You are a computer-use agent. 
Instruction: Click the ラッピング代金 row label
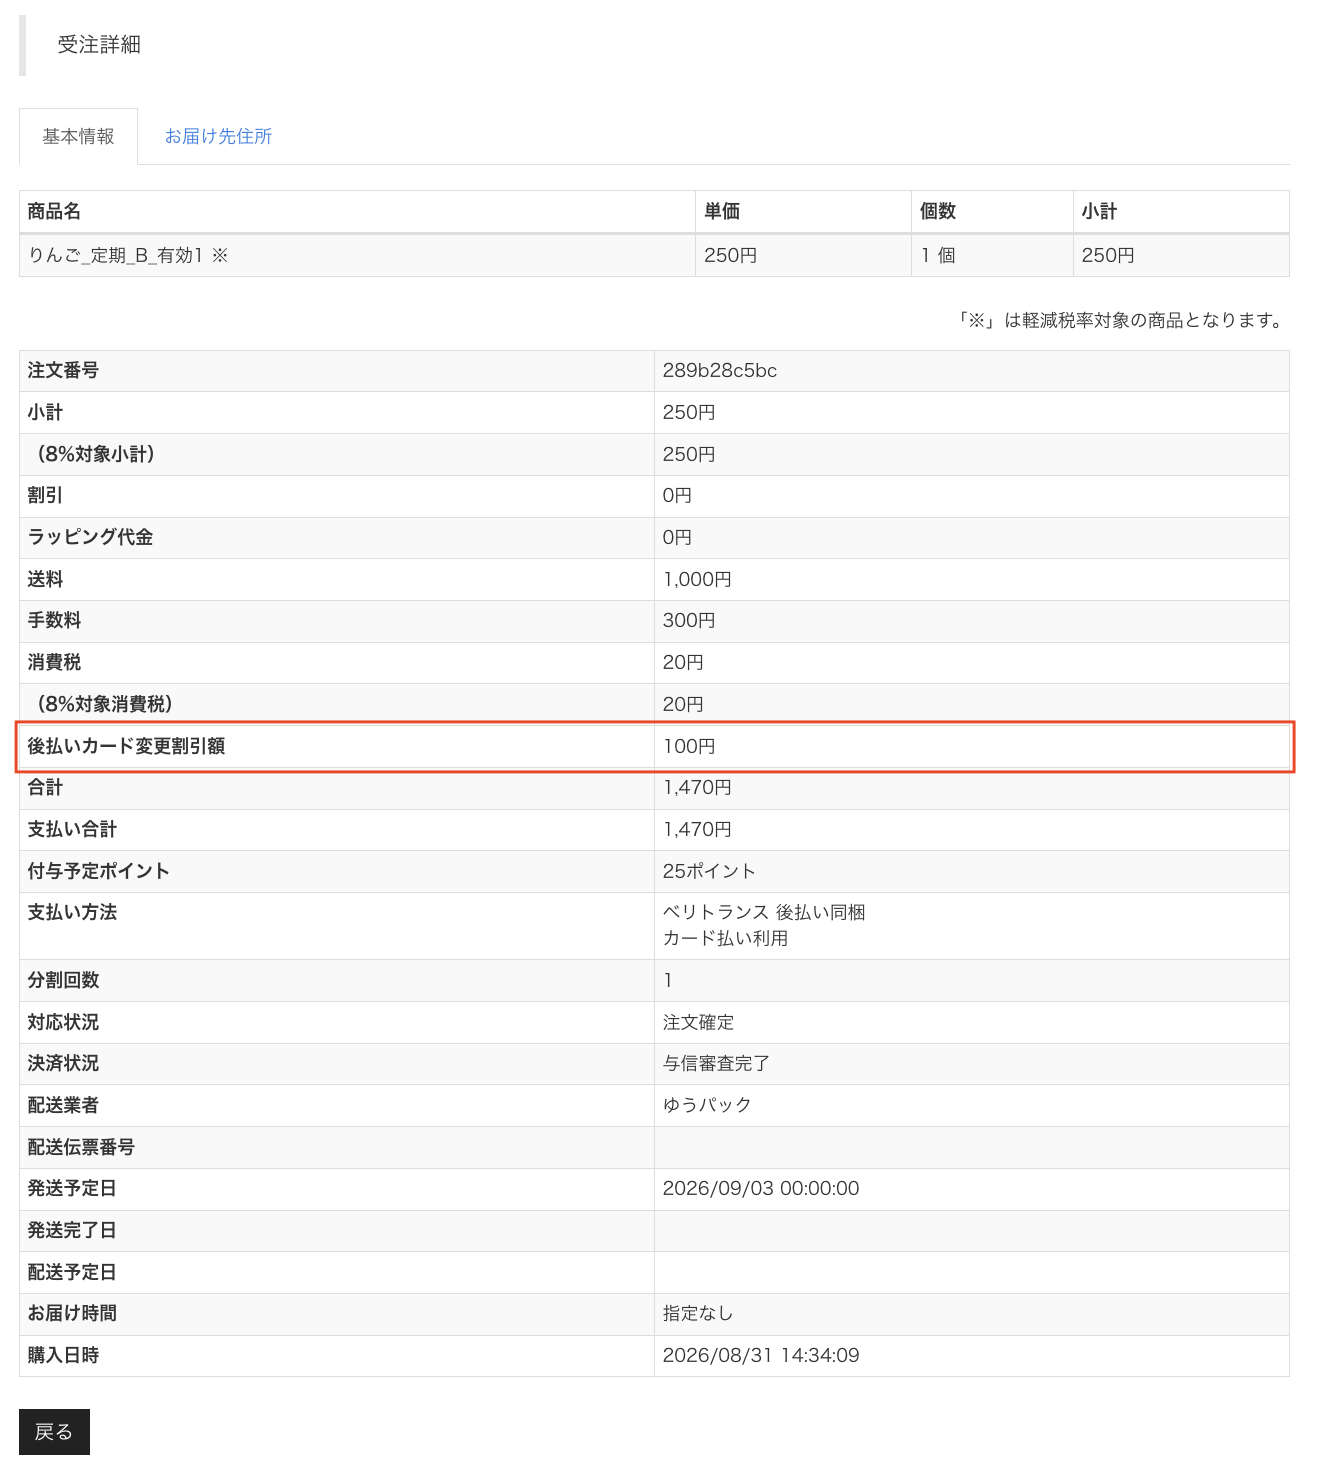click(90, 538)
